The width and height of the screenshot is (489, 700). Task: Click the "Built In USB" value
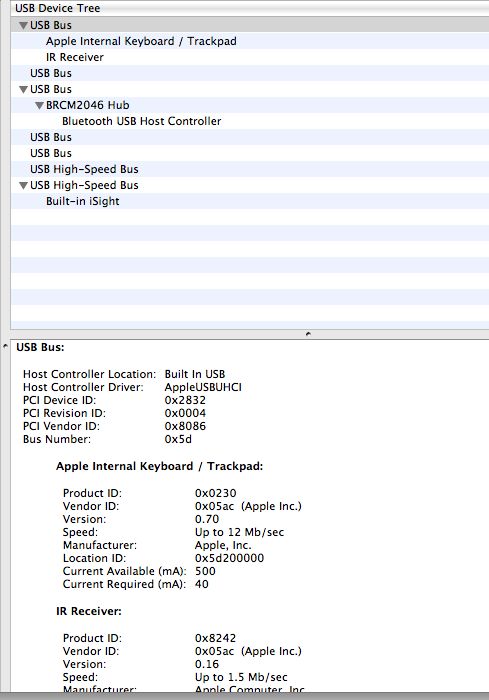tap(195, 374)
